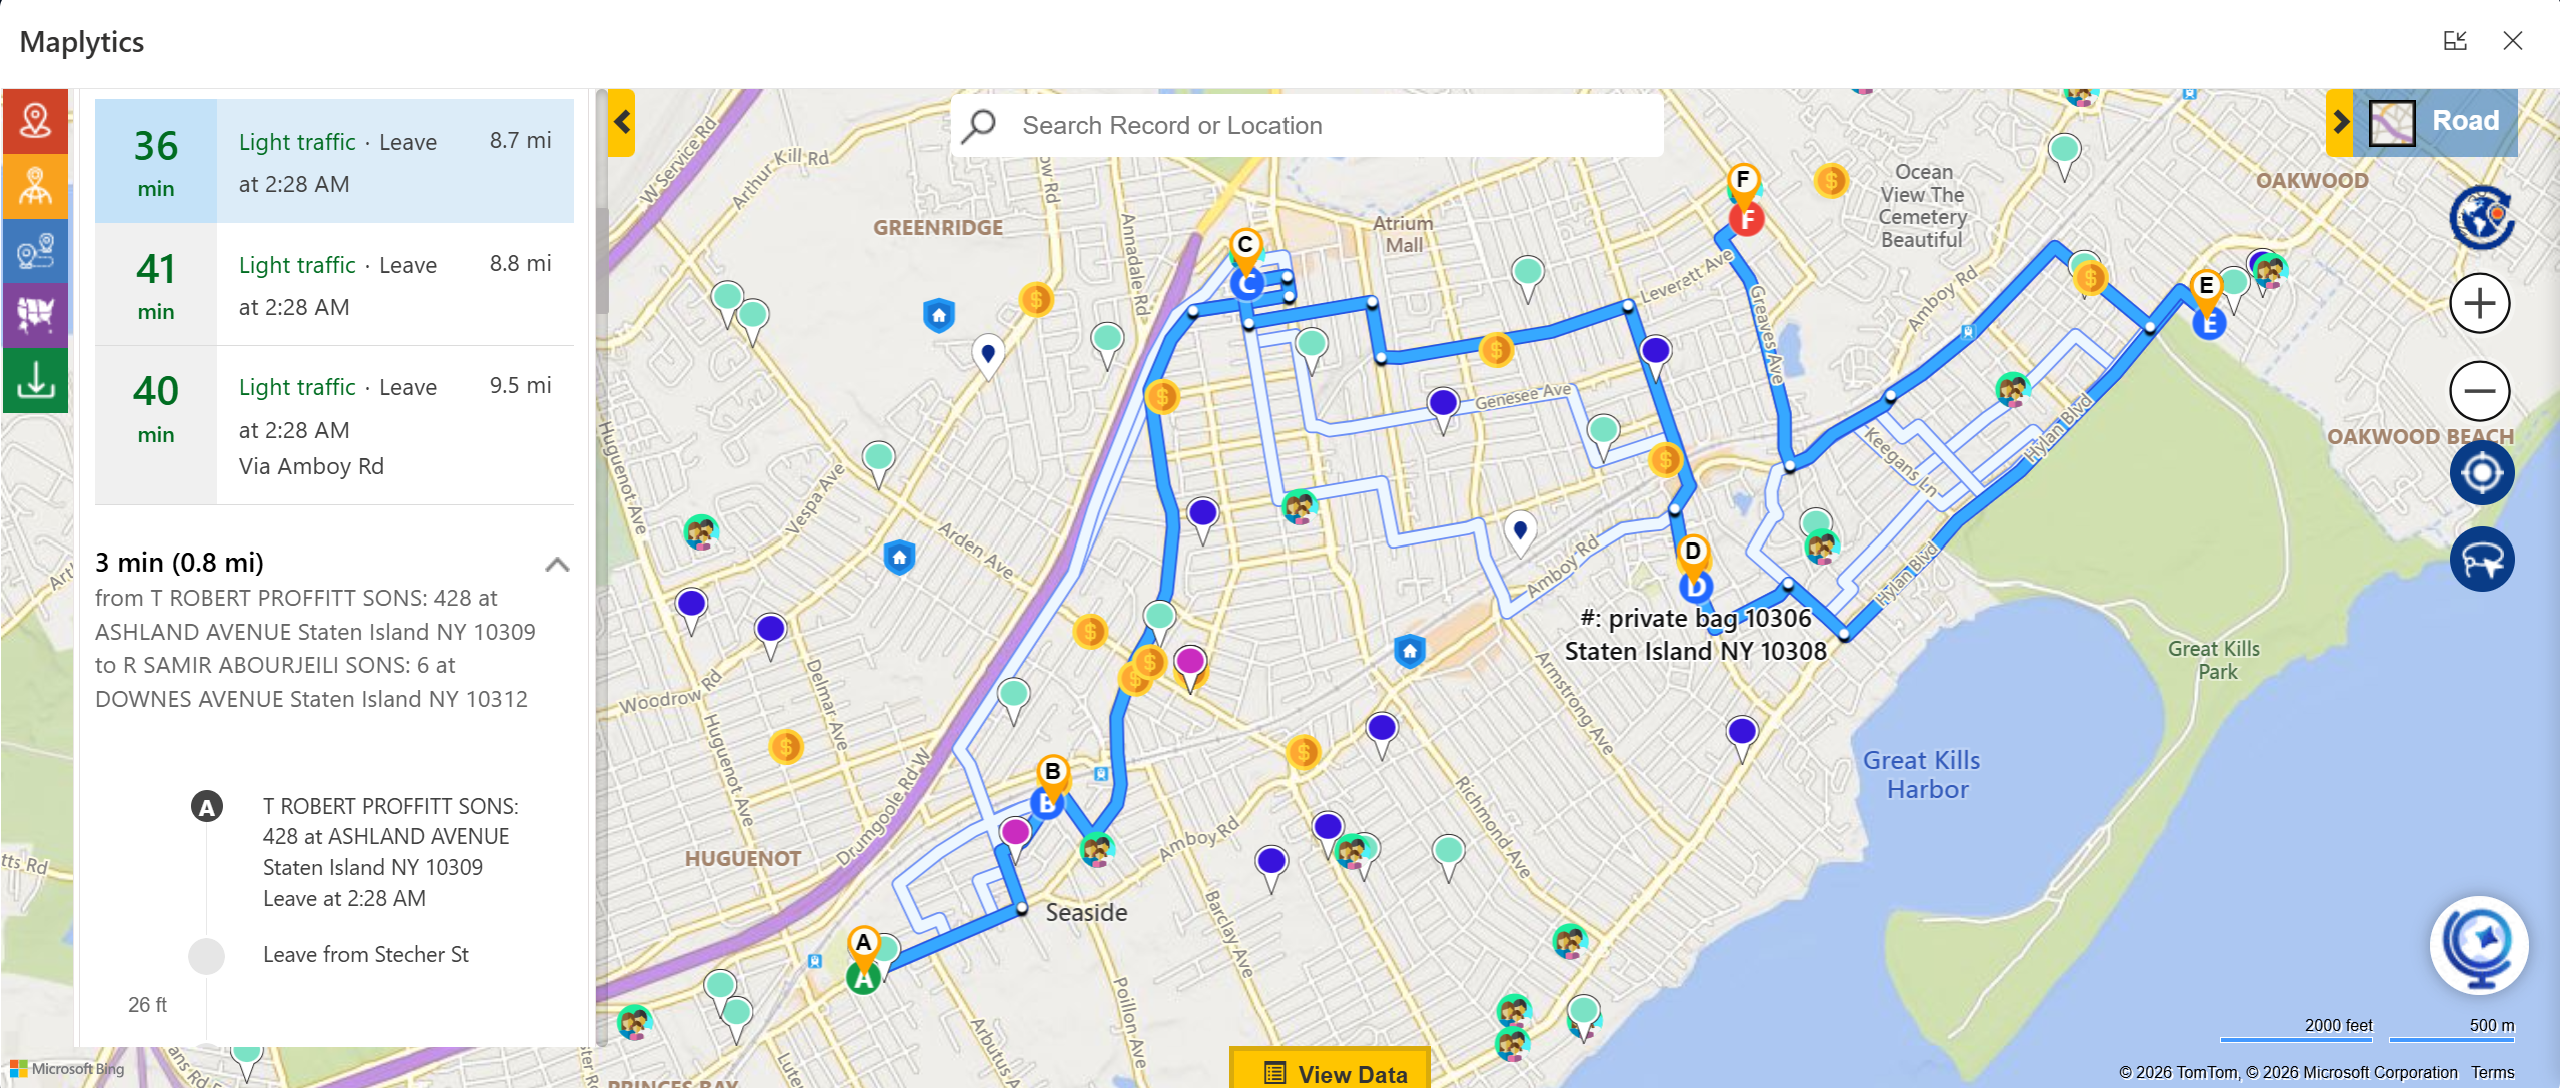Click the blue shield home icon near Greenridge
The width and height of the screenshot is (2560, 1088).
coord(938,316)
